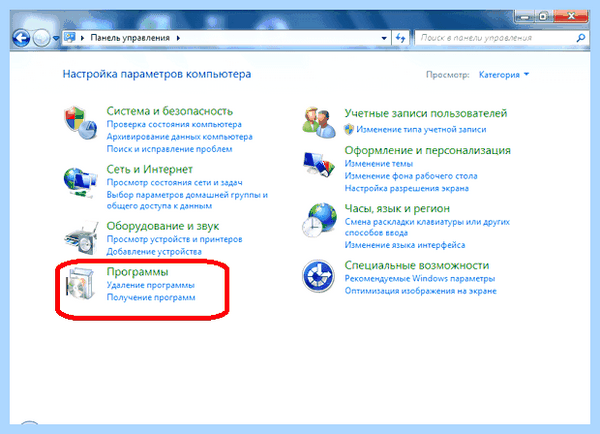600x434 pixels.
Task: Open the Категория view dropdown
Action: [x=504, y=75]
